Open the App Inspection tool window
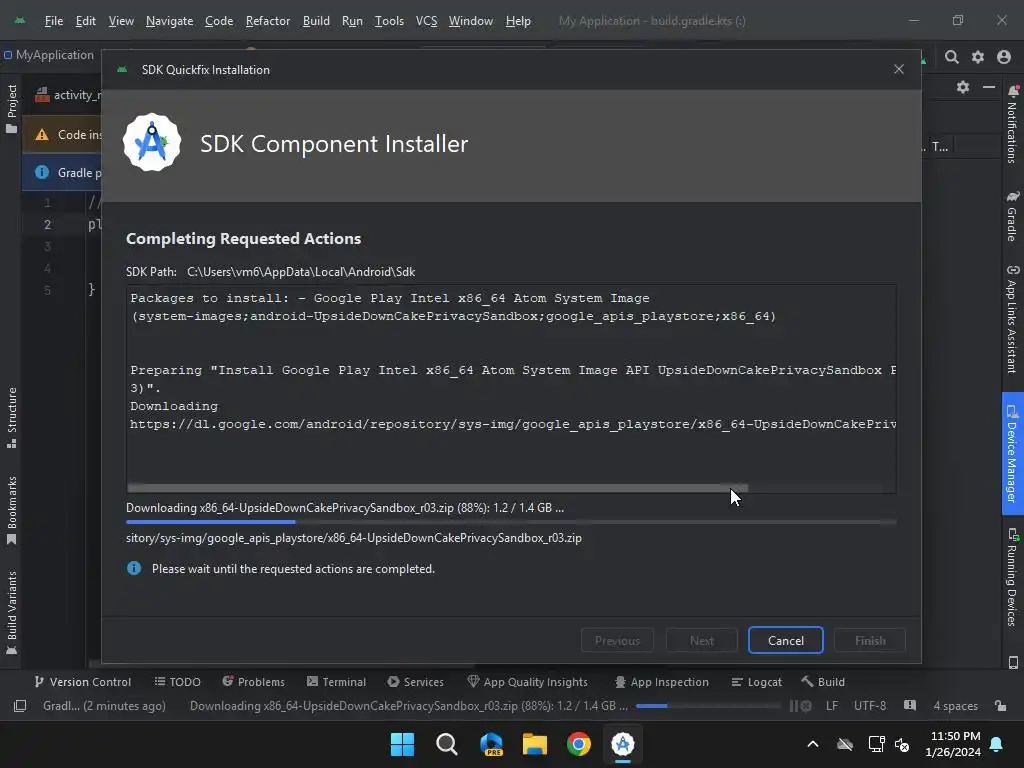The width and height of the screenshot is (1024, 768). click(x=662, y=682)
